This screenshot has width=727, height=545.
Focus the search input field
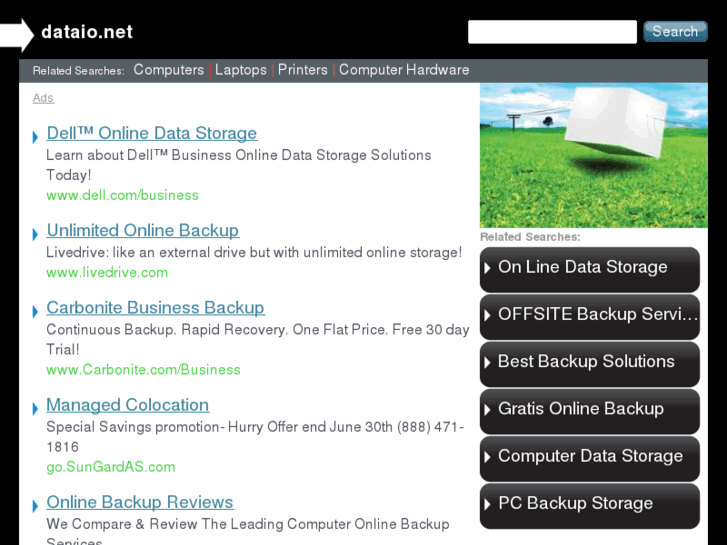552,32
